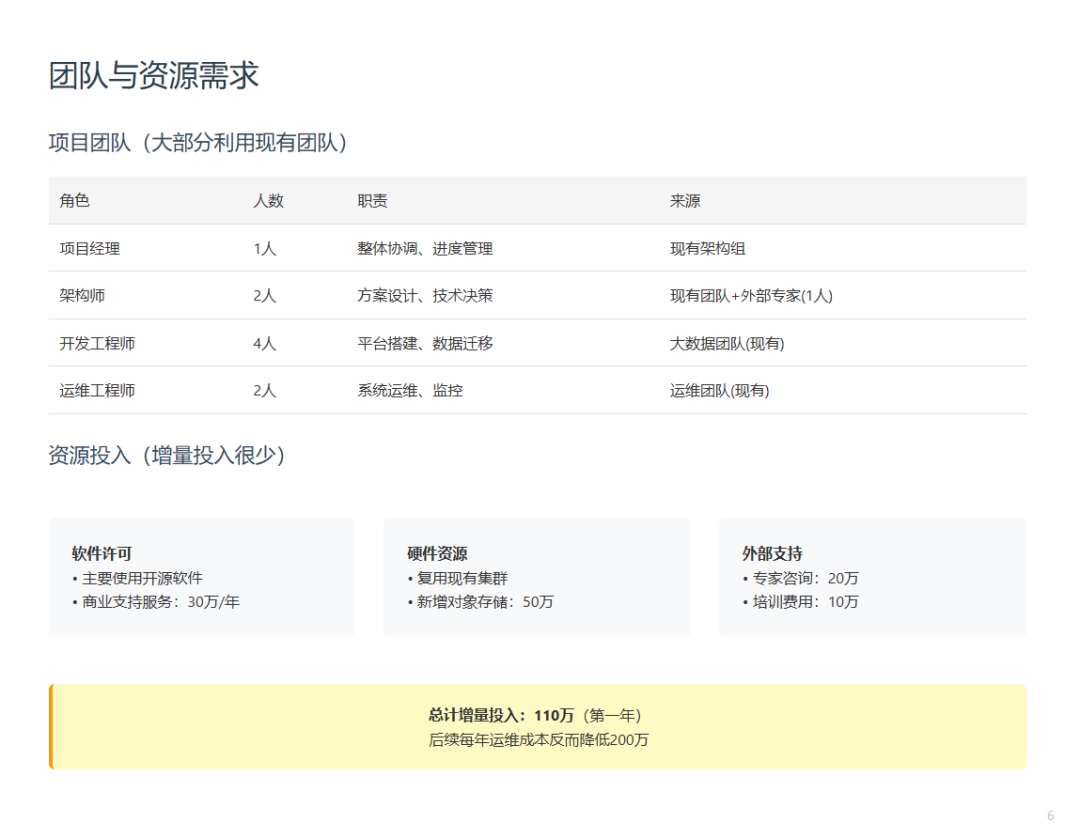The width and height of the screenshot is (1080, 838).
Task: Click 运维团队(现有) cell
Action: (720, 390)
